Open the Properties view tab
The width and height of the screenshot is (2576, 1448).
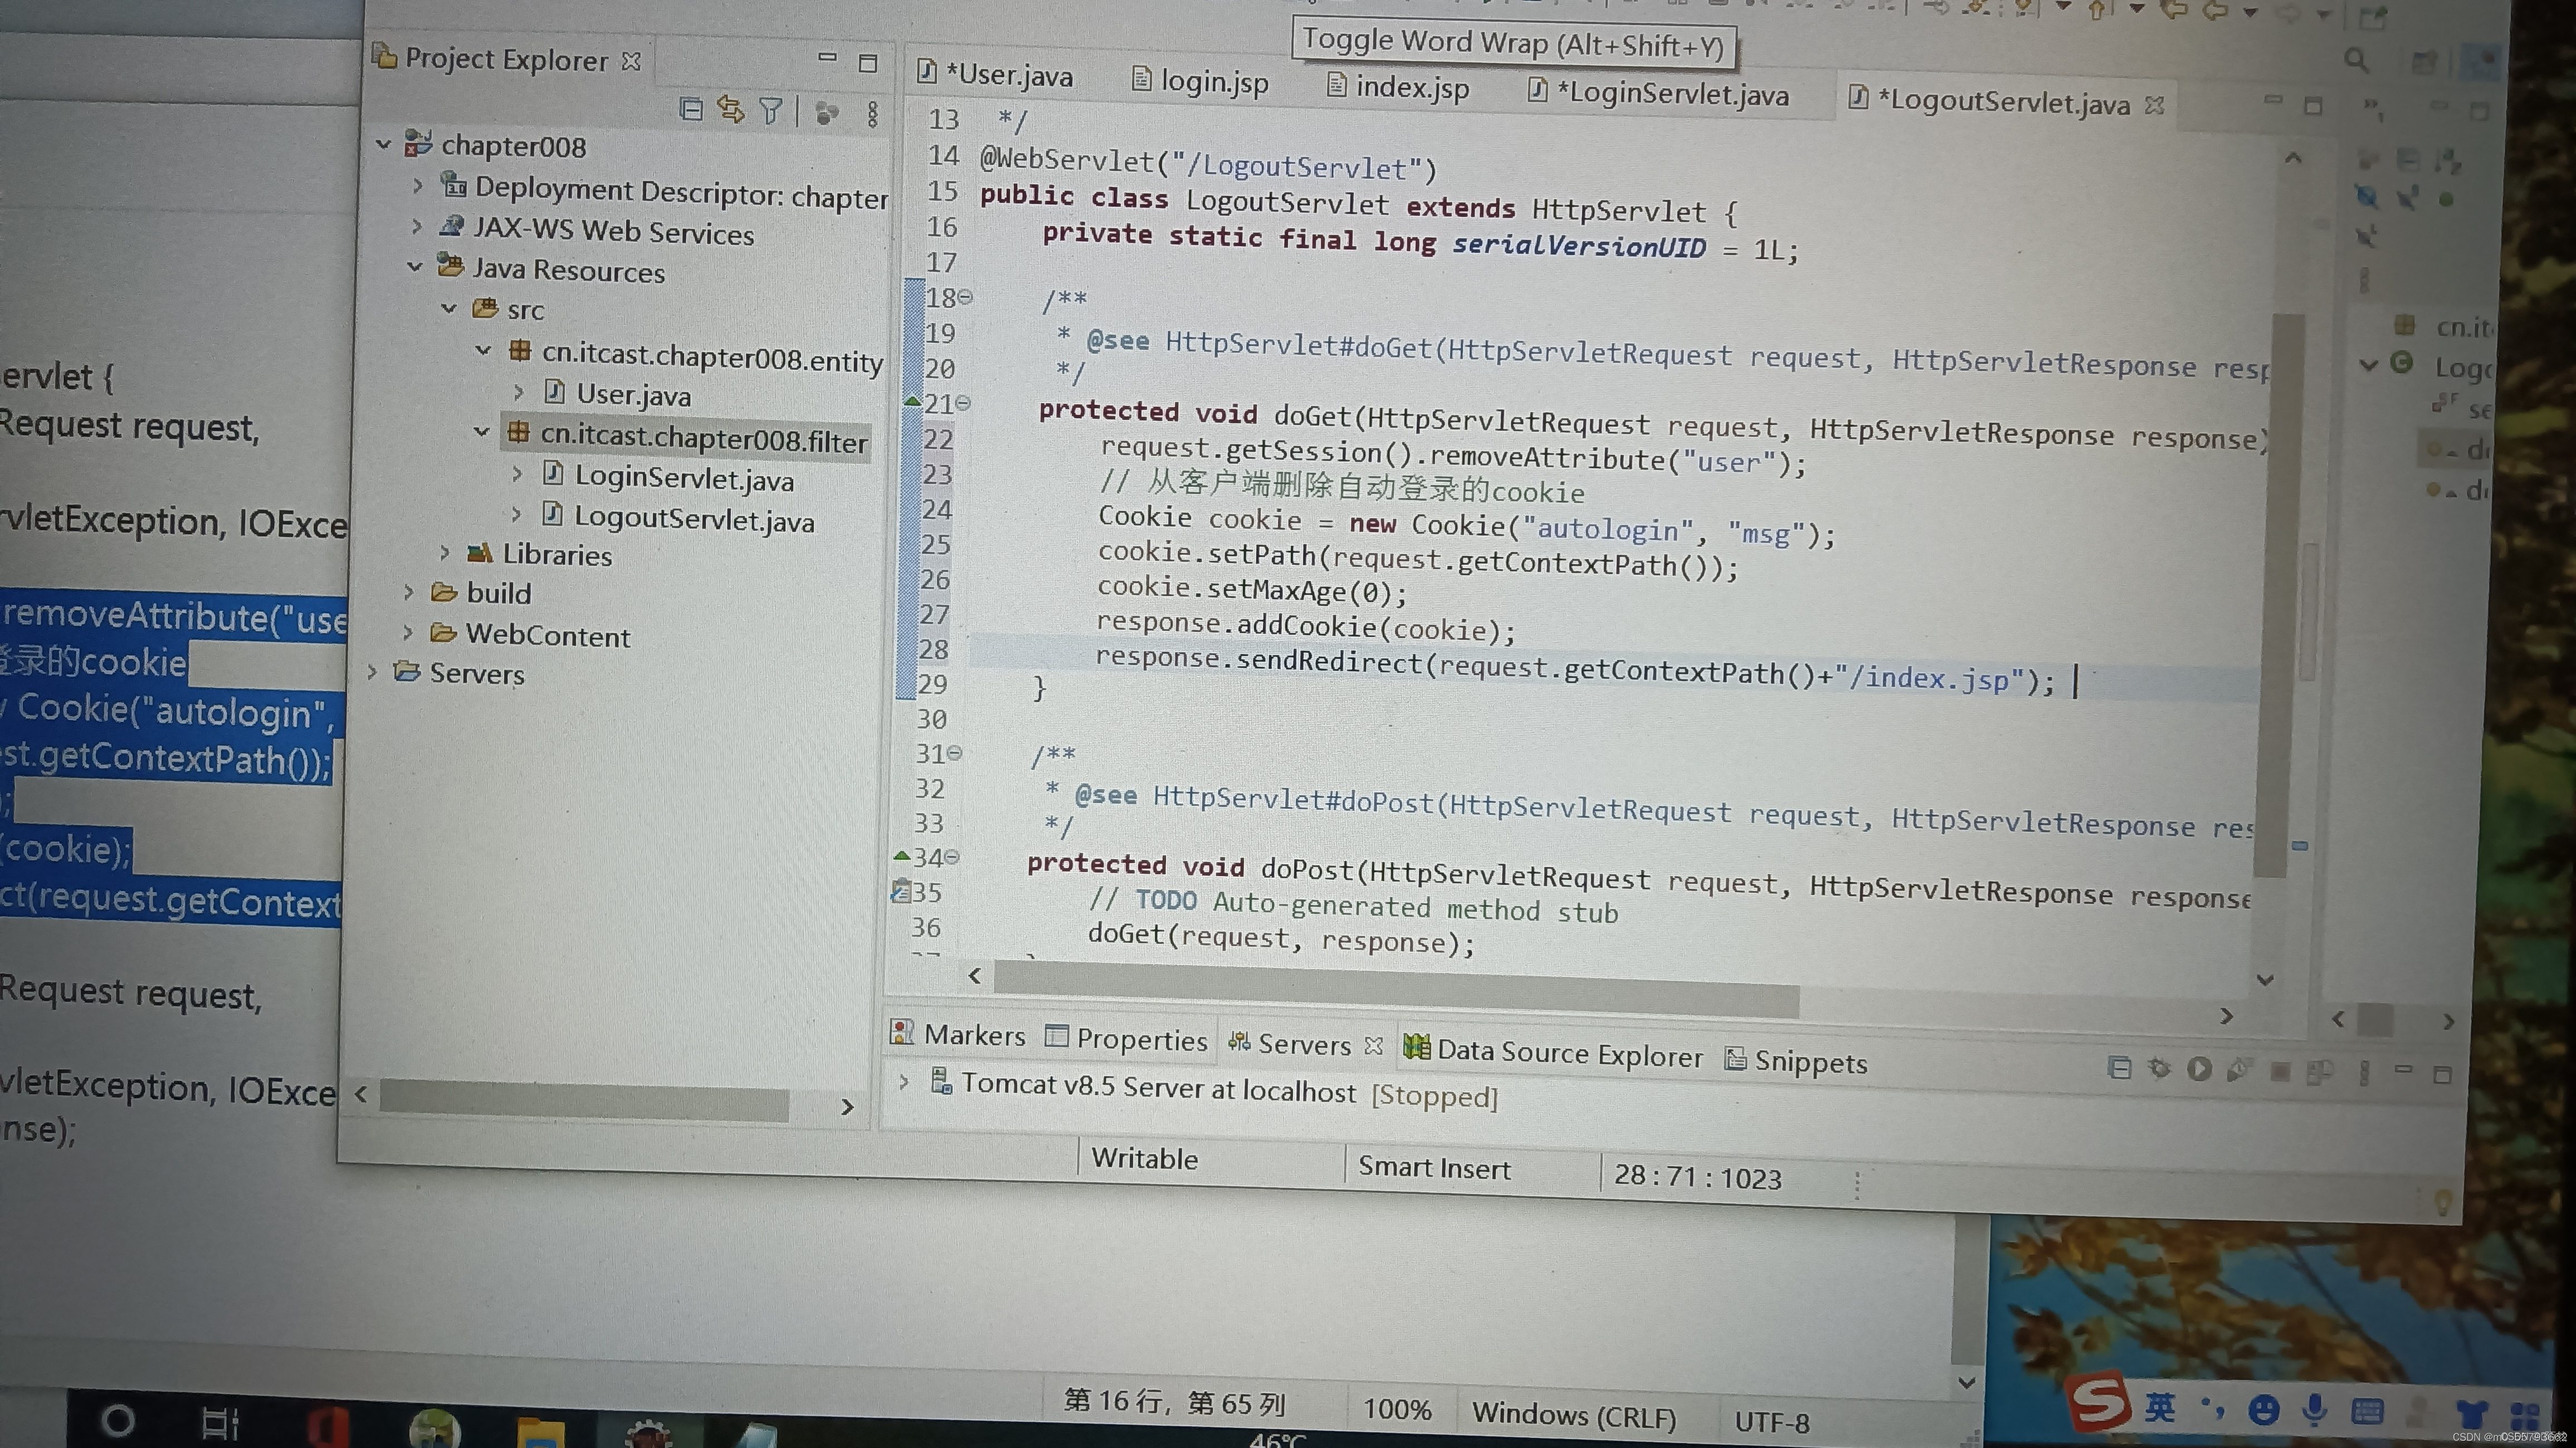1126,1039
